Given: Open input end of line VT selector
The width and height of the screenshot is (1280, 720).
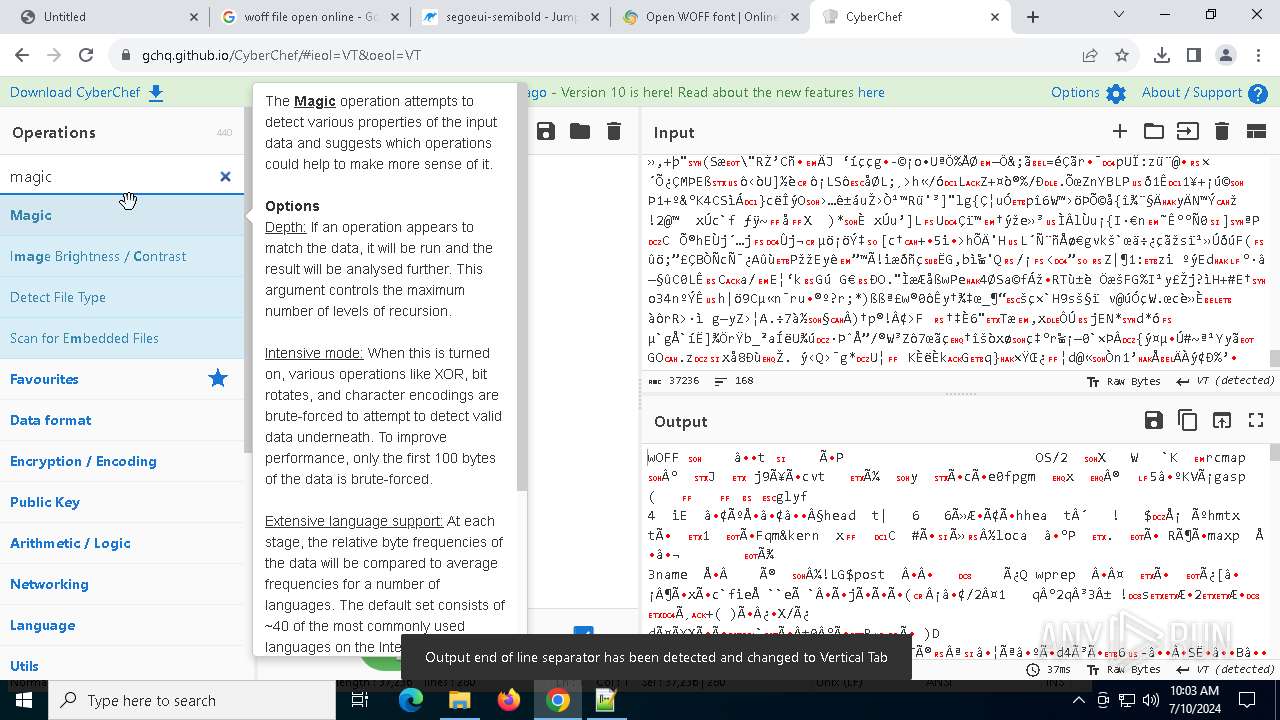Looking at the screenshot, I should [x=1226, y=381].
